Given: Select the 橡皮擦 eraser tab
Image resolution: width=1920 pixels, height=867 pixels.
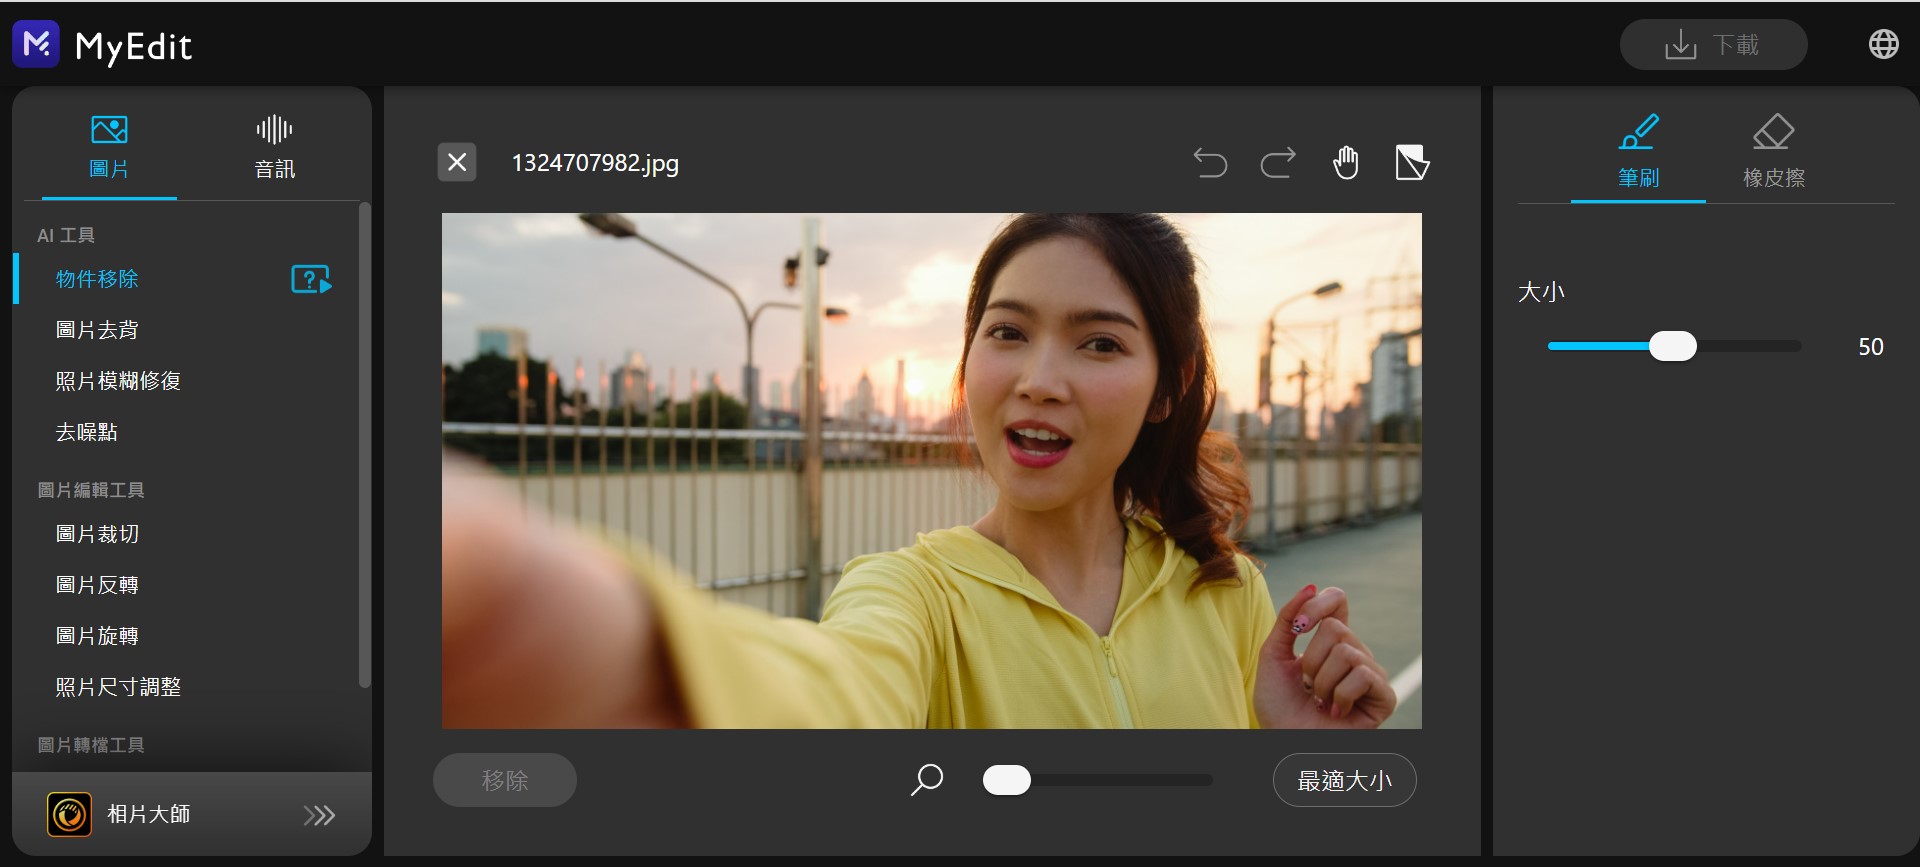Looking at the screenshot, I should [1774, 152].
